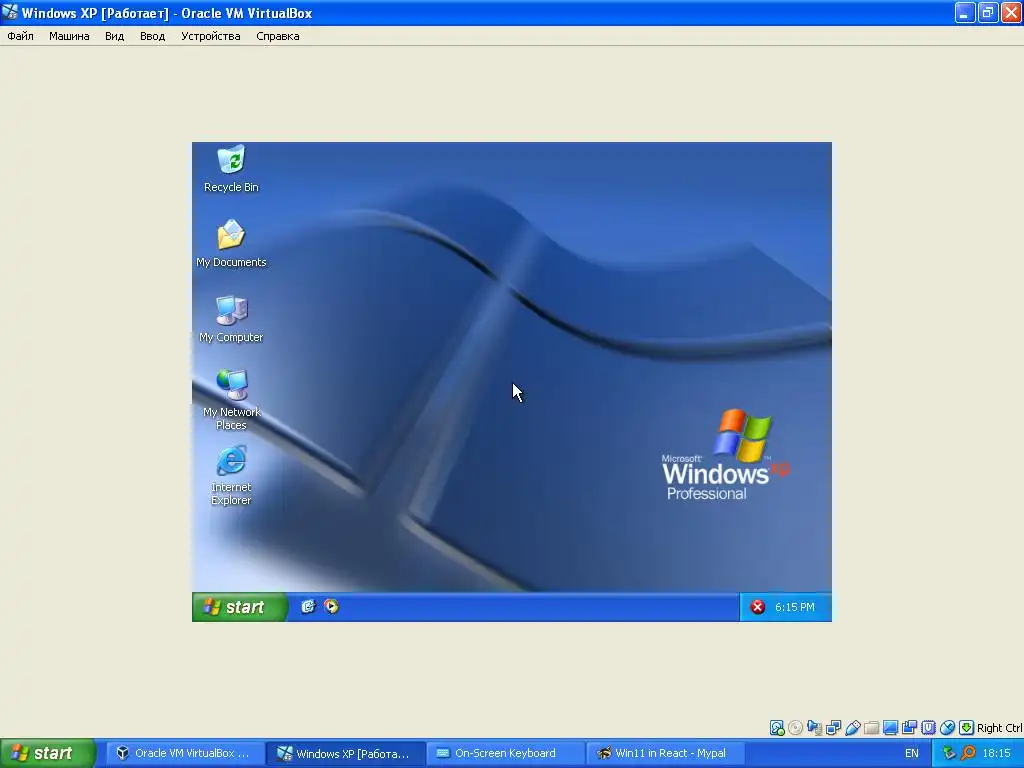Image resolution: width=1024 pixels, height=768 pixels.
Task: Open the Машина menu
Action: (69, 36)
